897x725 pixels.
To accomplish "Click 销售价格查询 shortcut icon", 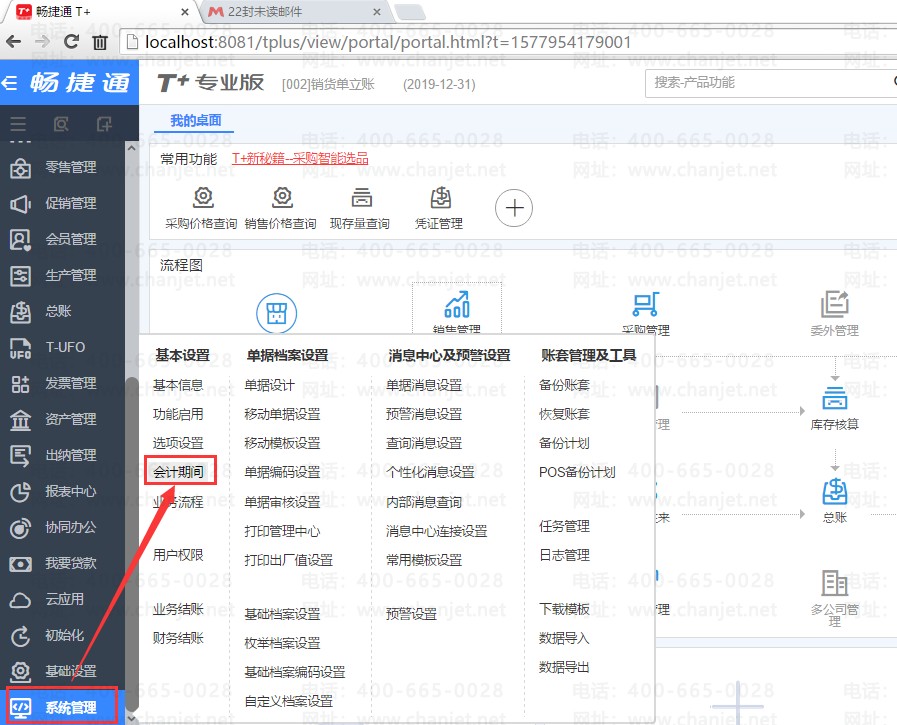I will pos(282,197).
